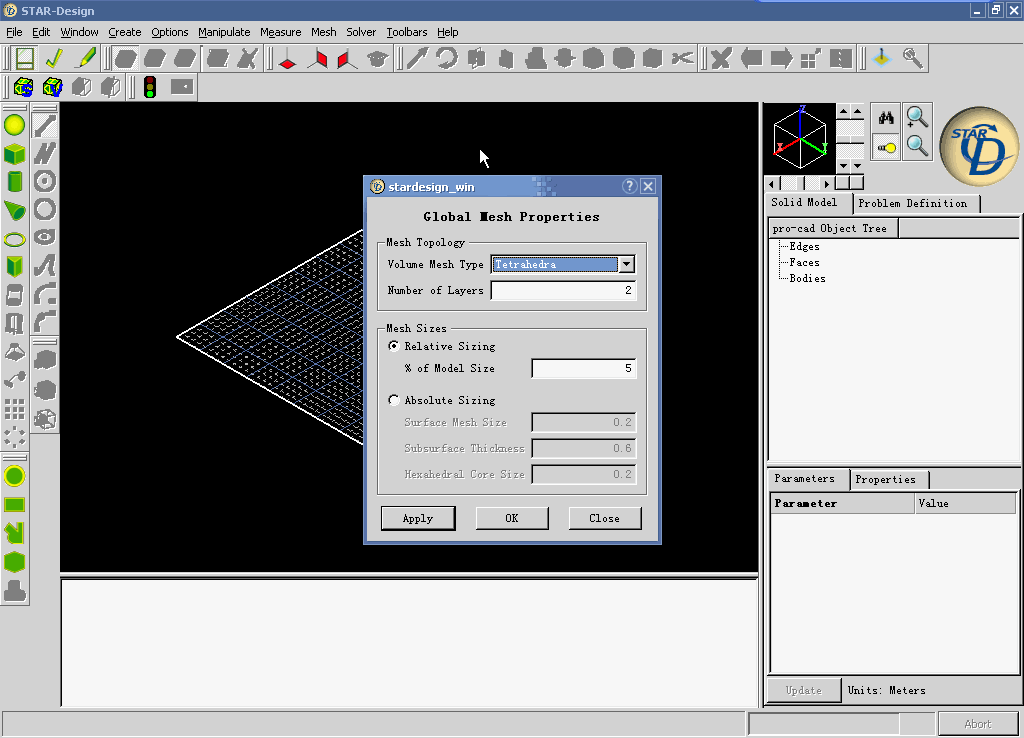Click the Value column header
1024x738 pixels.
(x=965, y=504)
